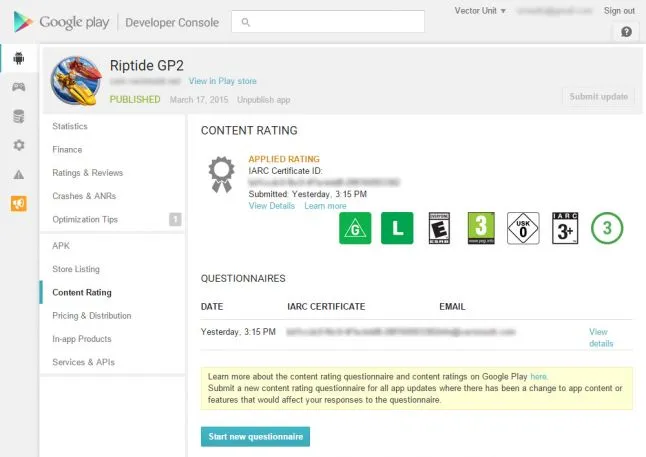Click View Details under applied rating
Screen dimensions: 646x457
[x=272, y=206]
